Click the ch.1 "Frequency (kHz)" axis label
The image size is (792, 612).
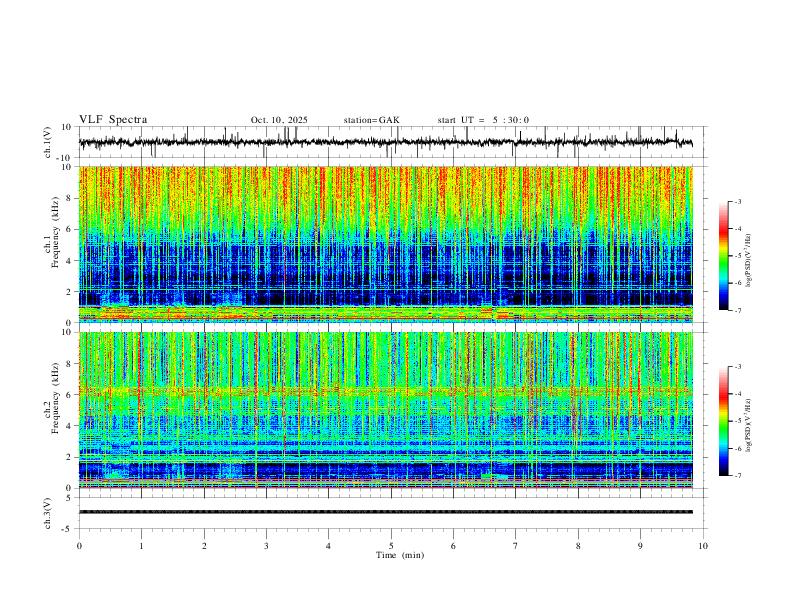[55, 233]
